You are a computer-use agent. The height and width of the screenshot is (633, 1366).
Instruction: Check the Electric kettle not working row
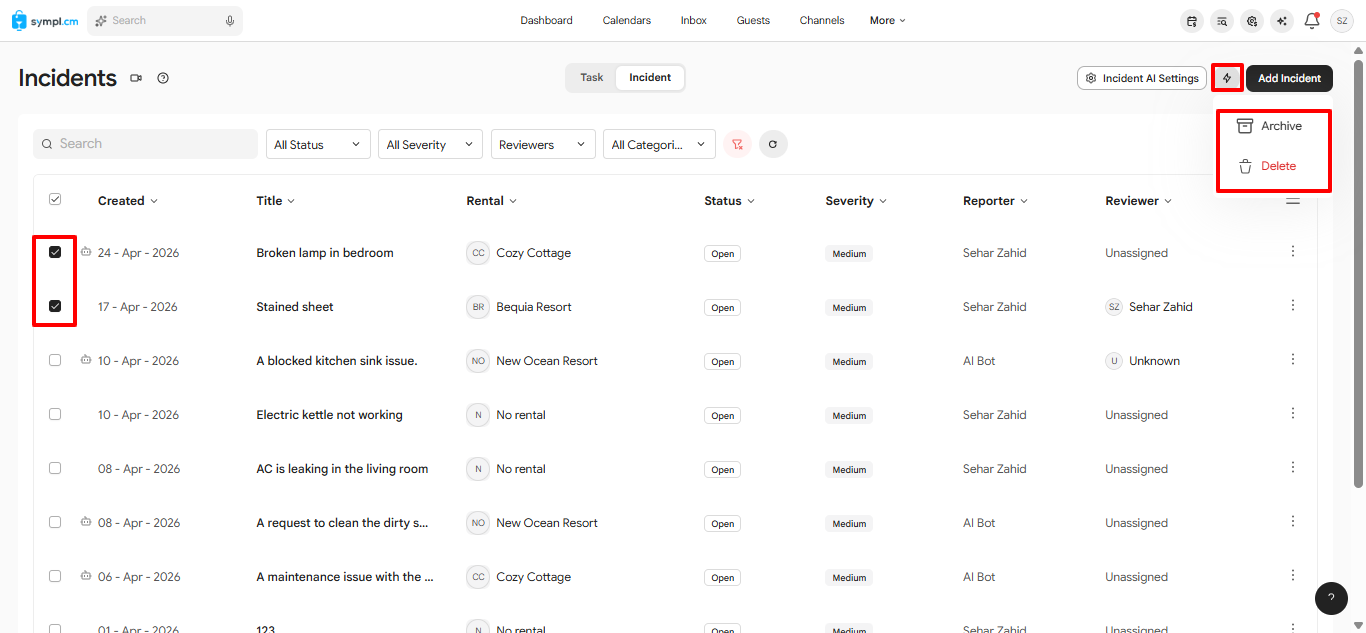(55, 414)
